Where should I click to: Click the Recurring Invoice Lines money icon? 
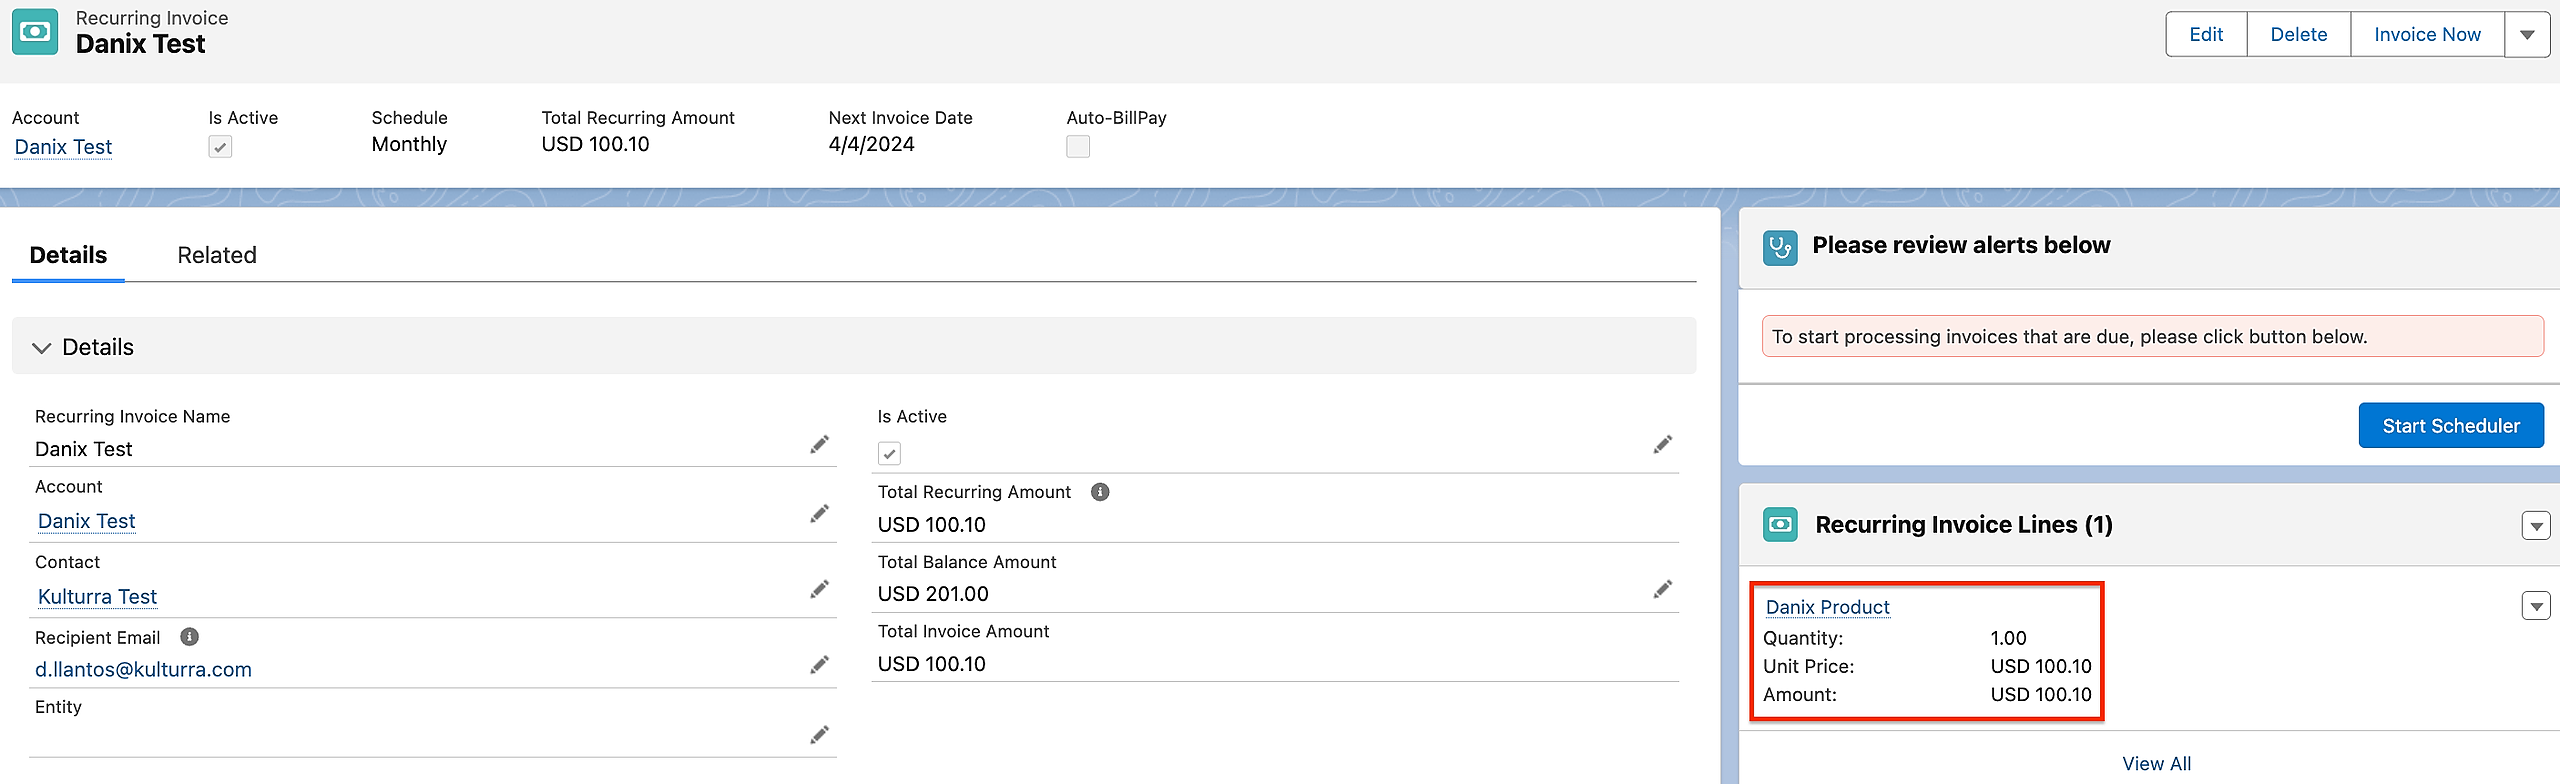pos(1780,525)
